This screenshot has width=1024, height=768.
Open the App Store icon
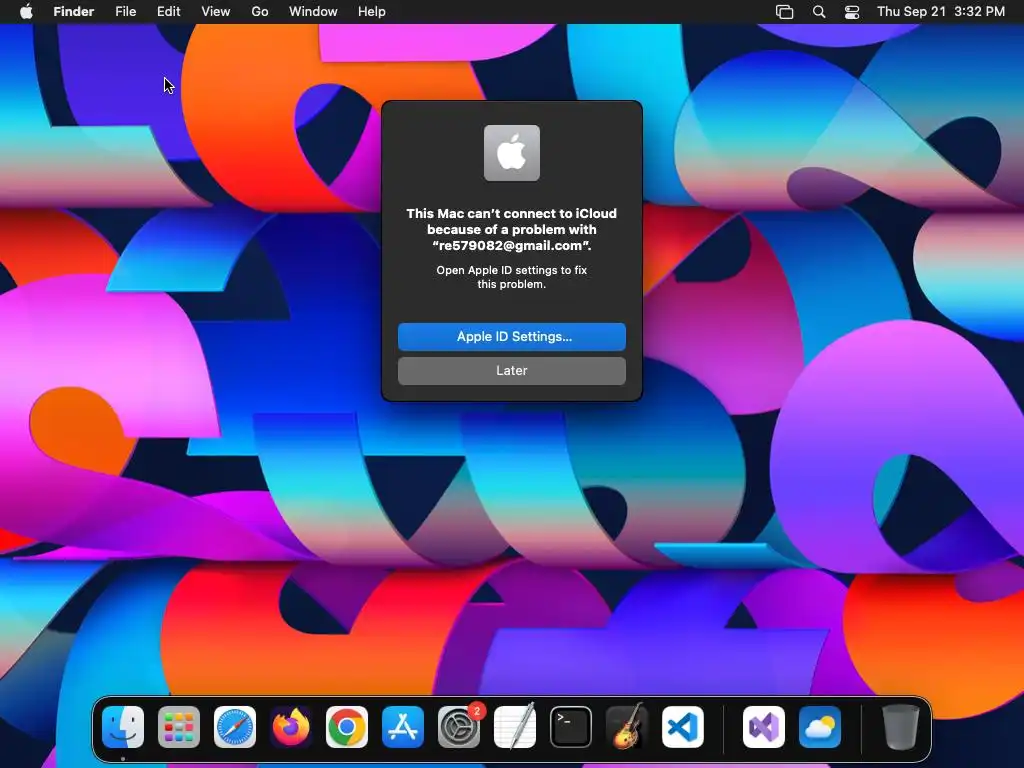coord(403,727)
